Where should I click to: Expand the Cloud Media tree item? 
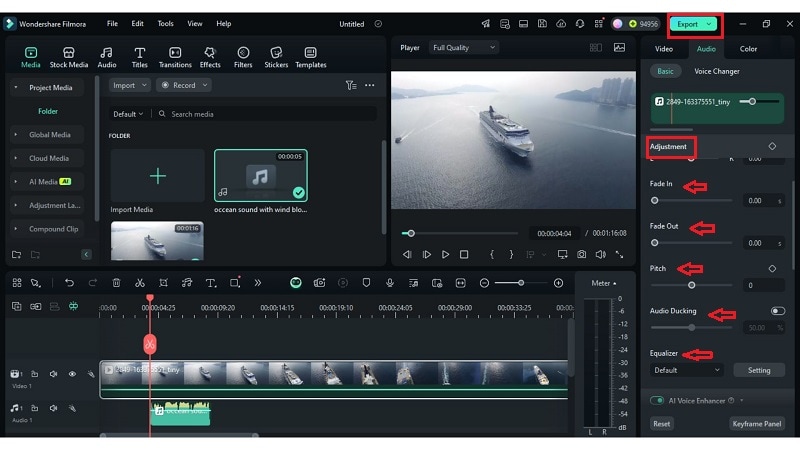[x=16, y=158]
